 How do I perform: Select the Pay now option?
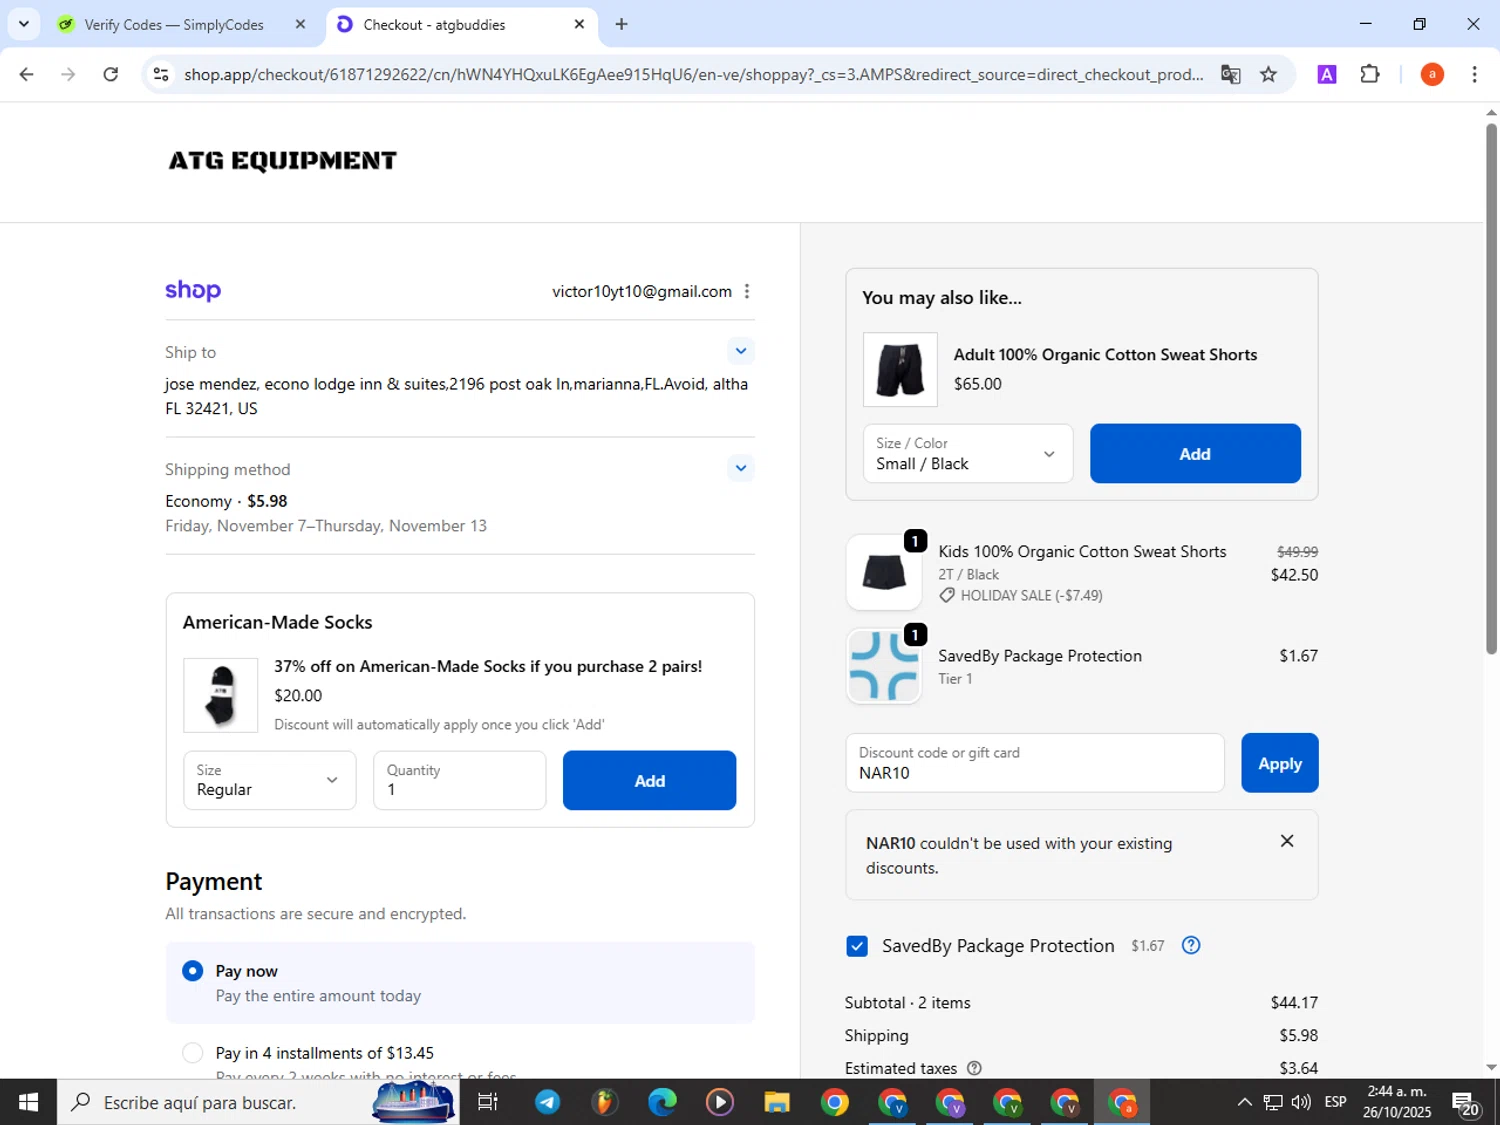[193, 971]
